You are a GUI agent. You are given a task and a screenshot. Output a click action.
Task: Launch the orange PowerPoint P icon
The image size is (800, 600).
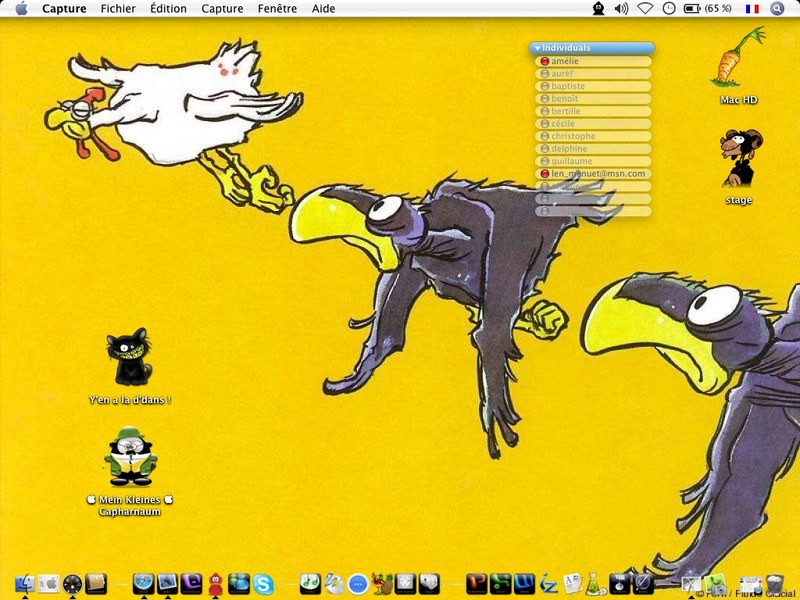click(476, 583)
